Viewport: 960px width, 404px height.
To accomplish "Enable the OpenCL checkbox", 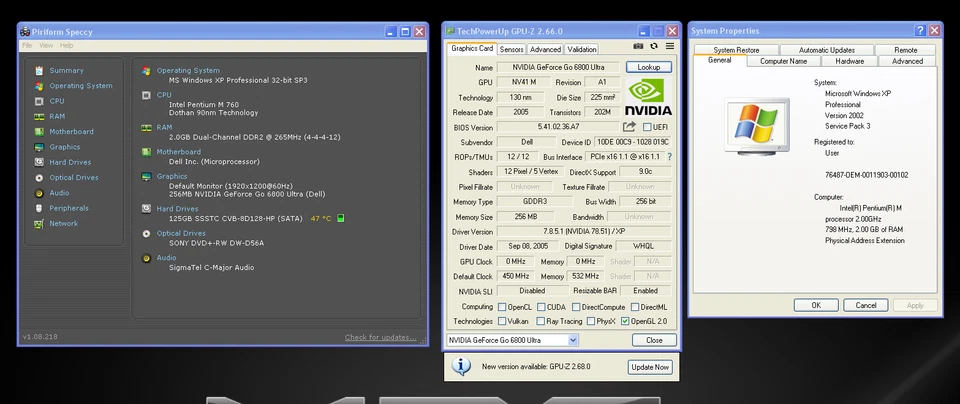I will [x=502, y=307].
